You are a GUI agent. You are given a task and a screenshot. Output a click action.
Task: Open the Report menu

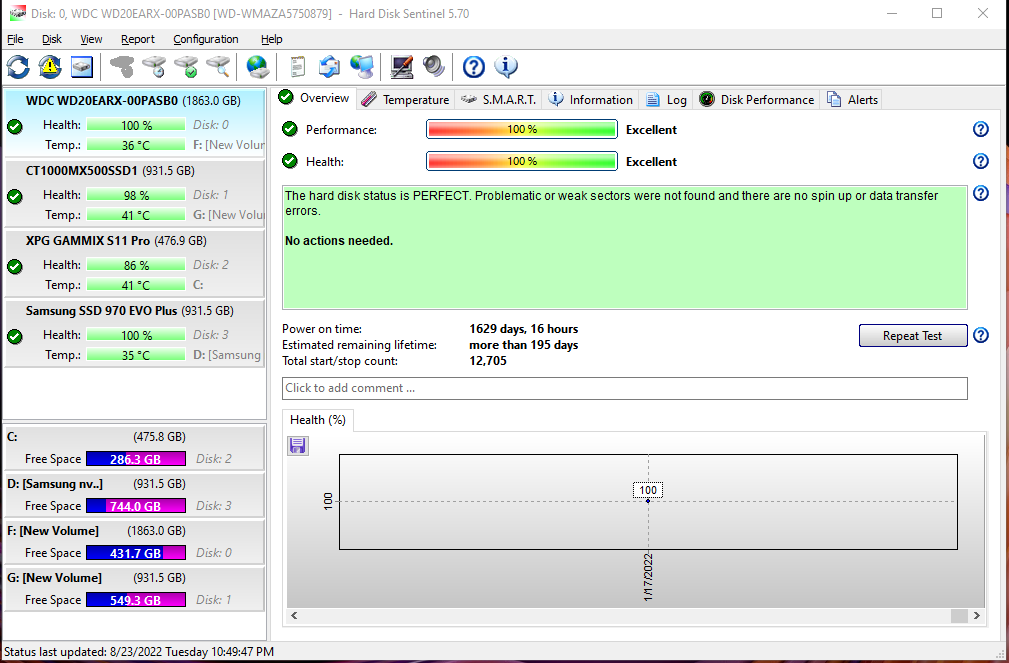(x=138, y=39)
